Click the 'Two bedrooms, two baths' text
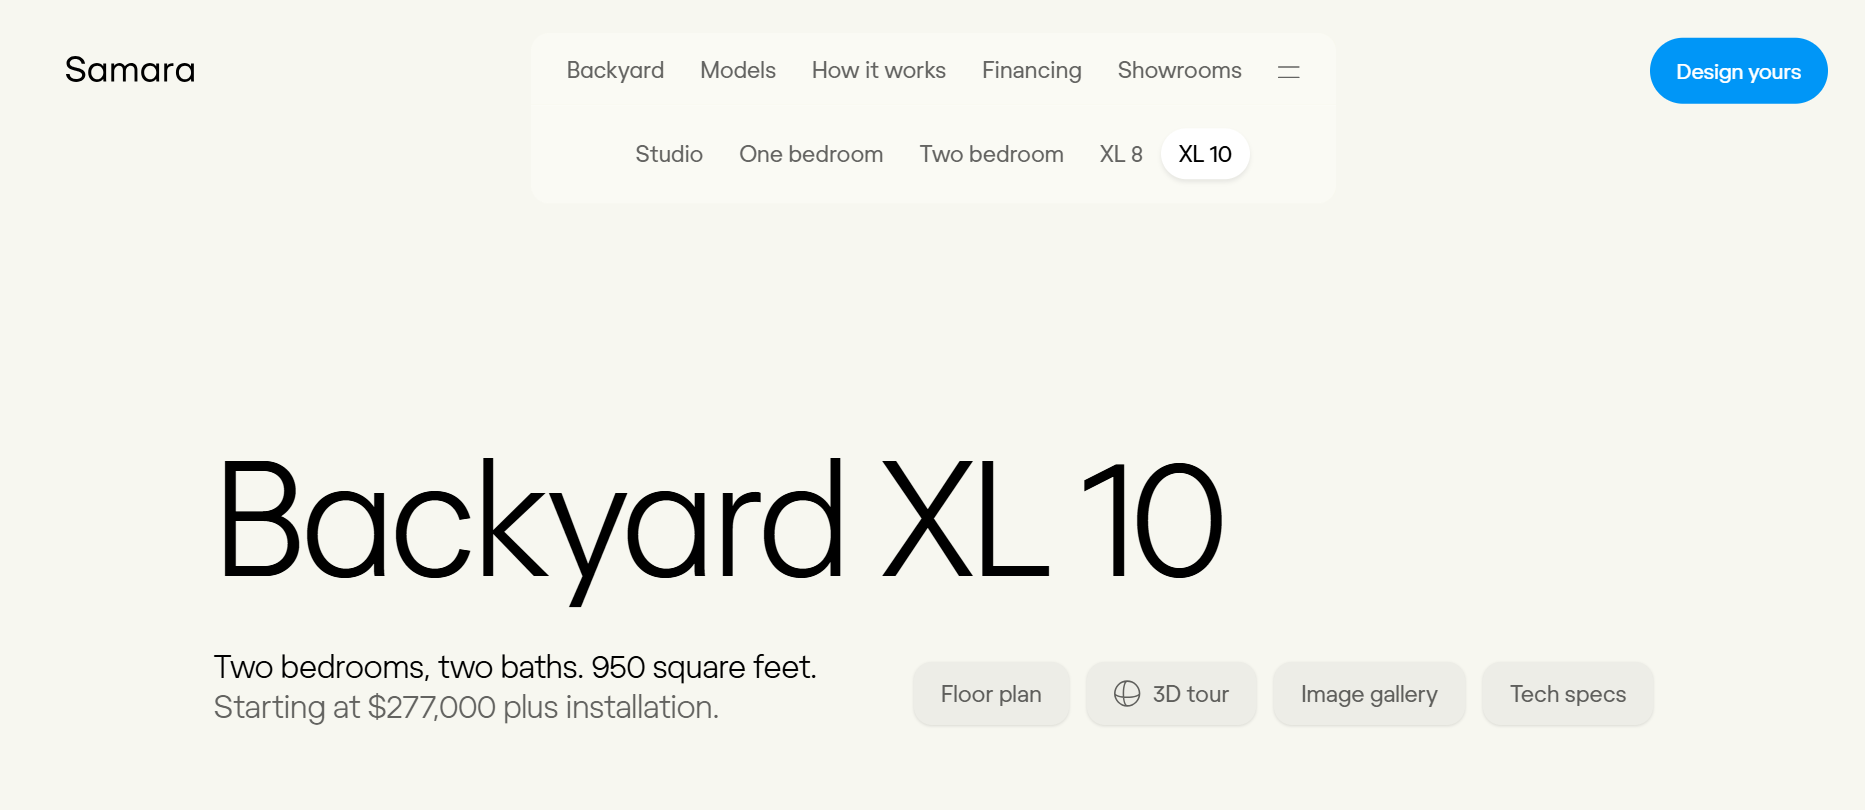Screen dimensions: 1865x810 point(398,667)
